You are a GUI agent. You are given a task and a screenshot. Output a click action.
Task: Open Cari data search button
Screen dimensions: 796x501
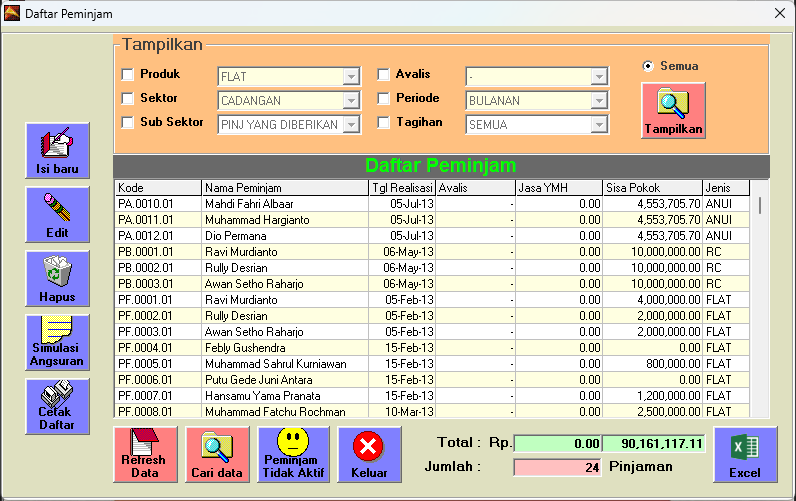click(x=217, y=454)
